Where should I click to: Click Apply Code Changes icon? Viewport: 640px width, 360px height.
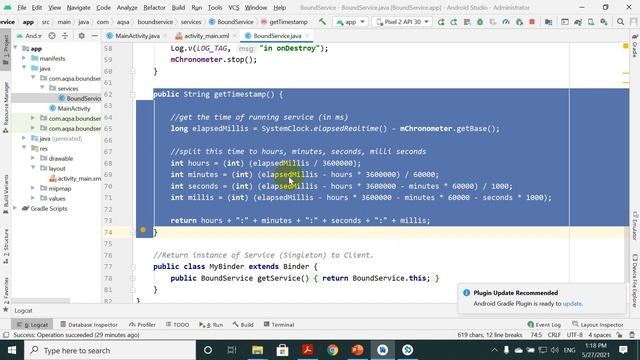coord(467,22)
